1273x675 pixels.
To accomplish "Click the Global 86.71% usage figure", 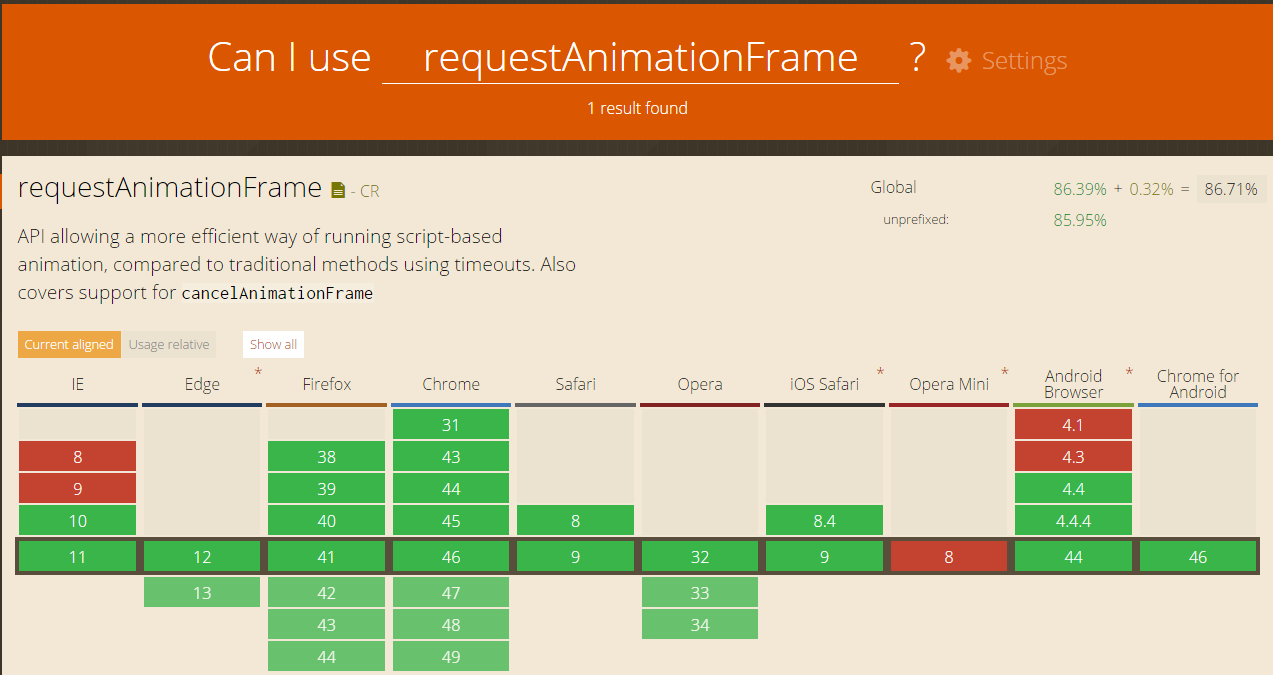I will [x=1231, y=188].
